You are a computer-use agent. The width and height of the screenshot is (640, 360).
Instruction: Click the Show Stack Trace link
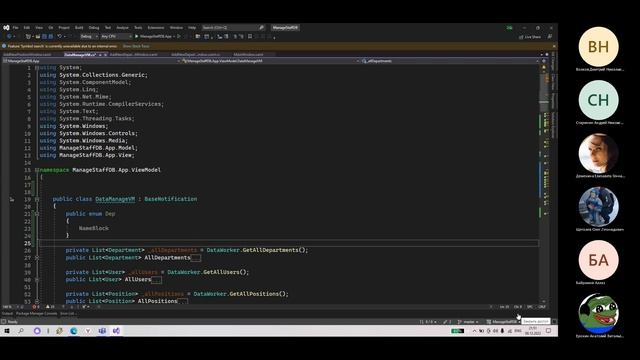[x=136, y=46]
